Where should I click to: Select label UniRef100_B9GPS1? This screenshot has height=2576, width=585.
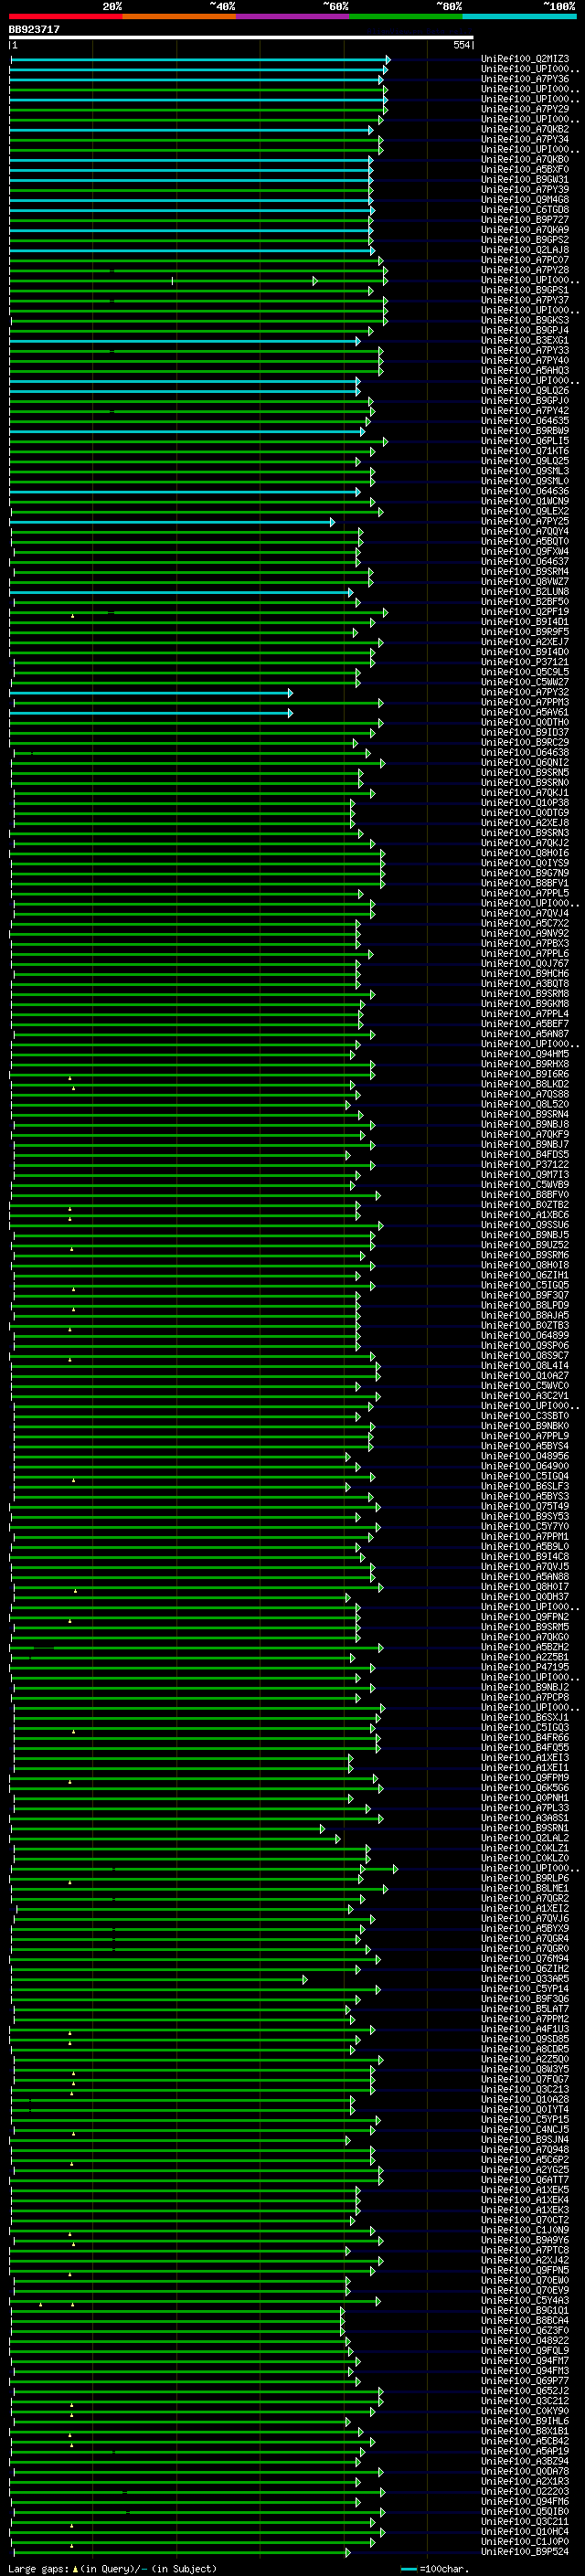point(525,290)
